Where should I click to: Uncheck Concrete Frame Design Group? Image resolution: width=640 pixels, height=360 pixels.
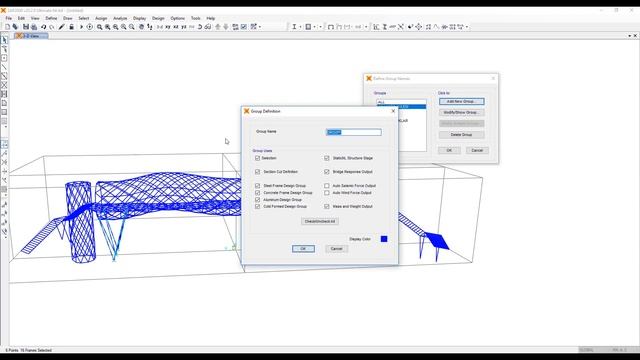click(258, 193)
